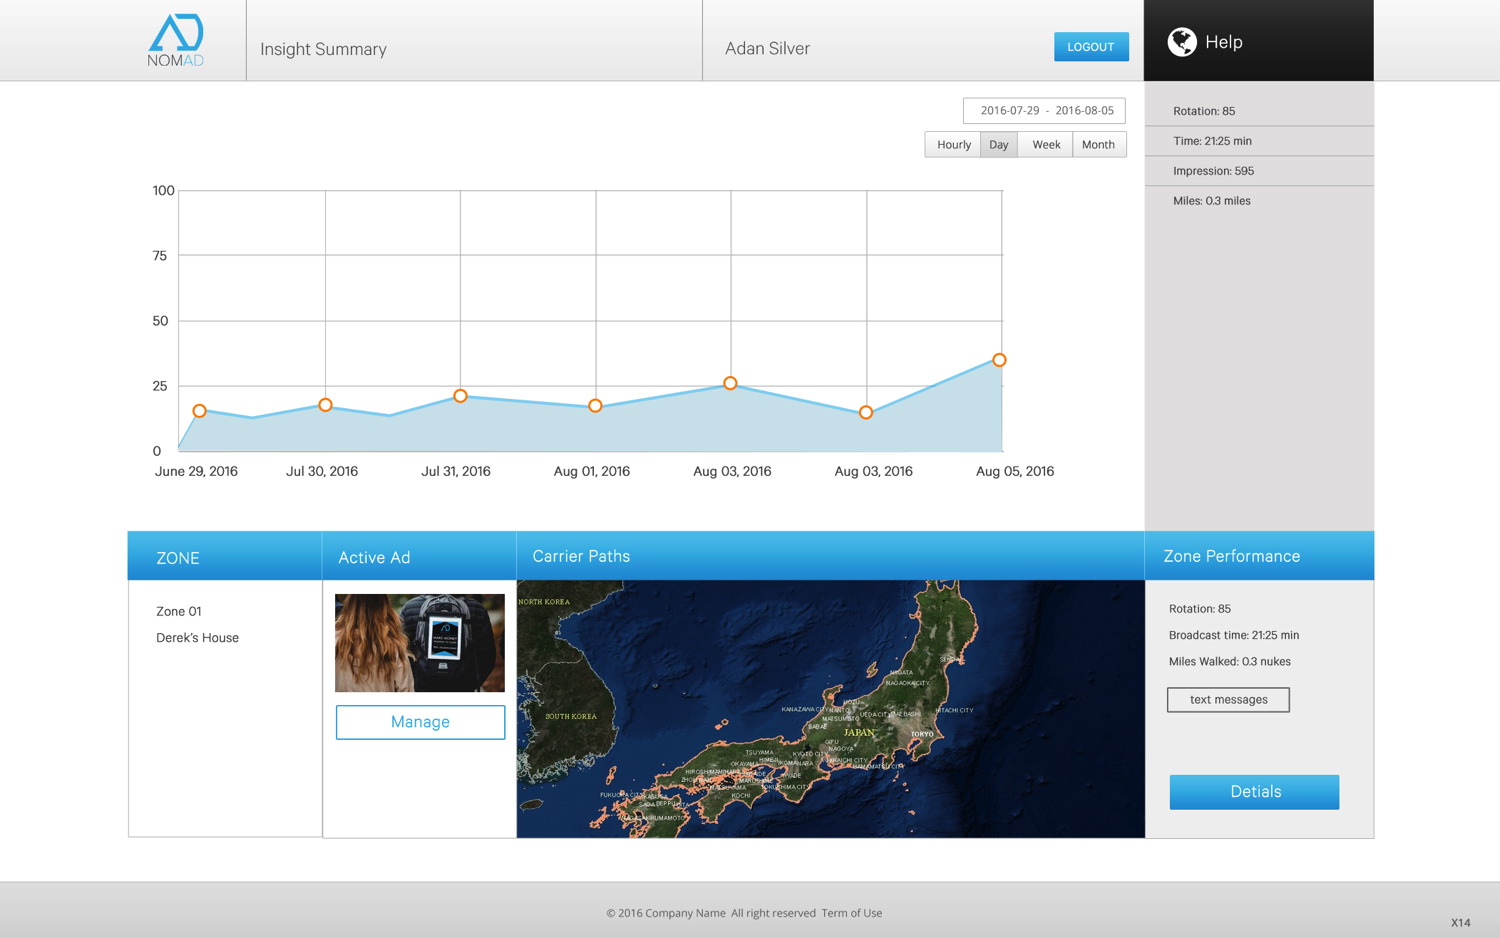Click the Manage button under Active Ad
1500x938 pixels.
pyautogui.click(x=420, y=722)
